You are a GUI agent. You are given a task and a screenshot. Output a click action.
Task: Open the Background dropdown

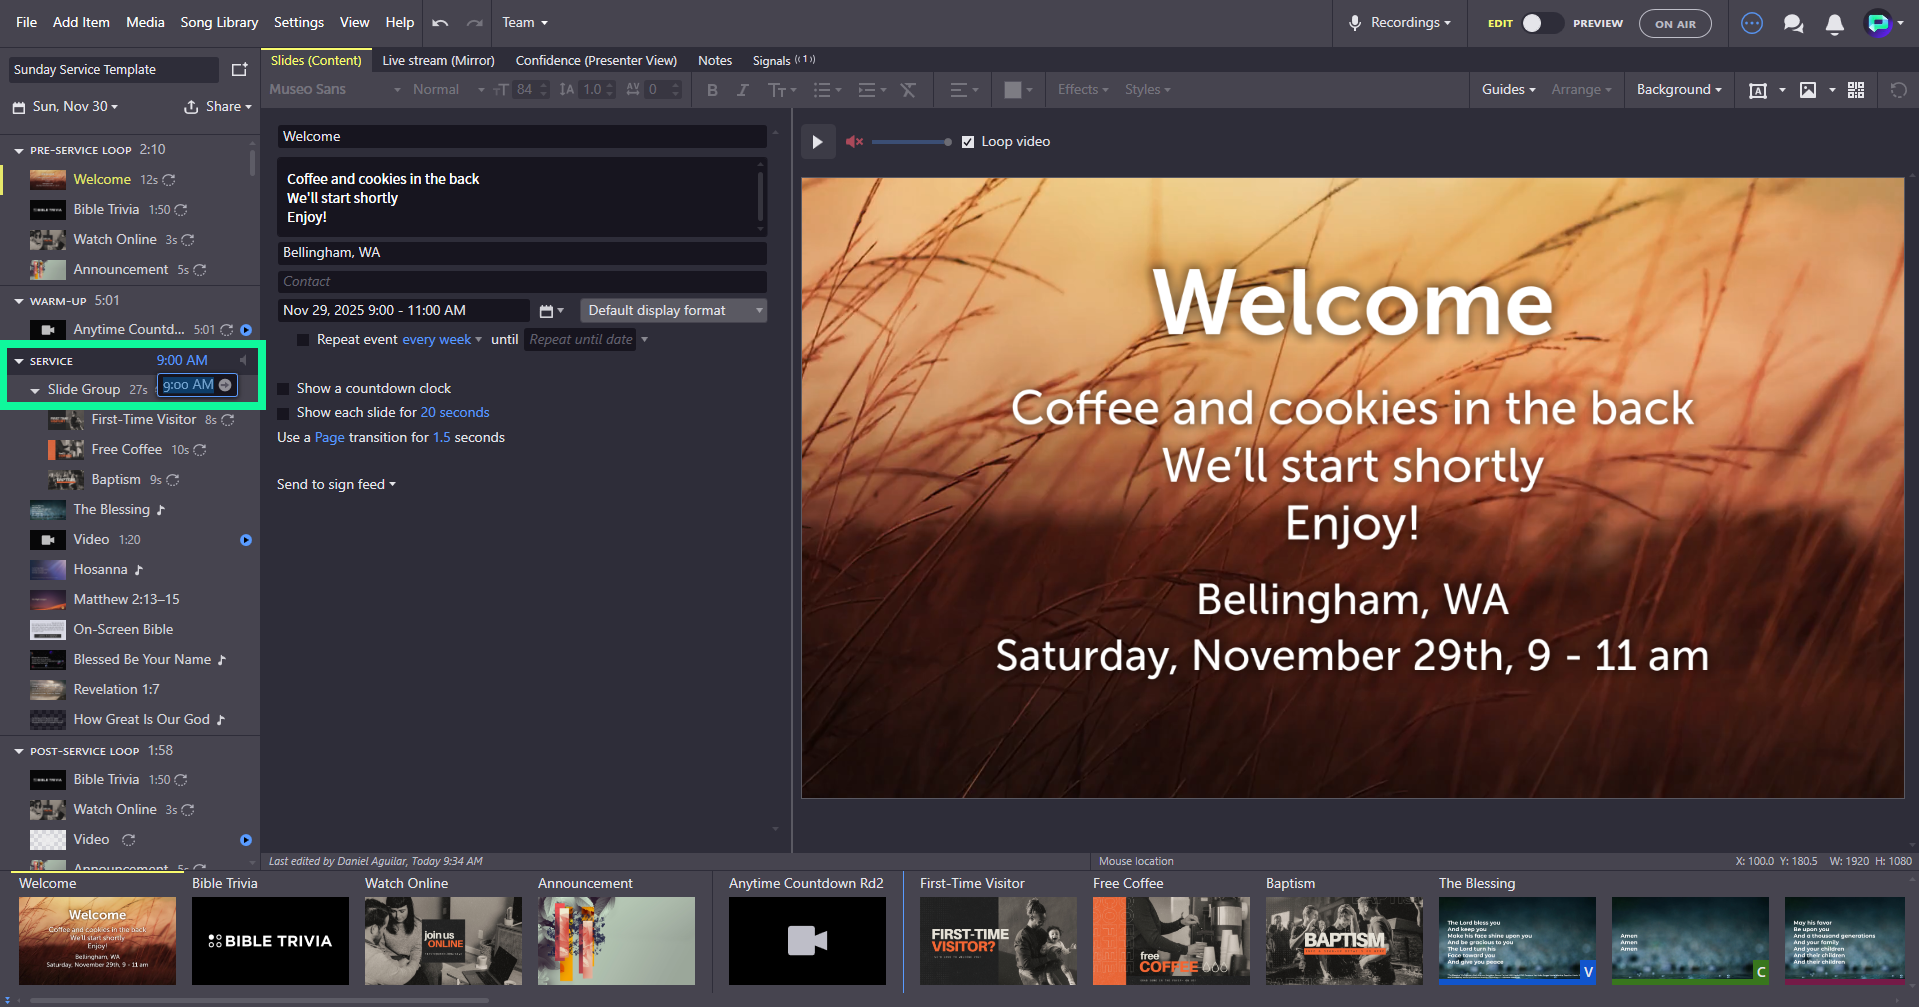pyautogui.click(x=1679, y=90)
